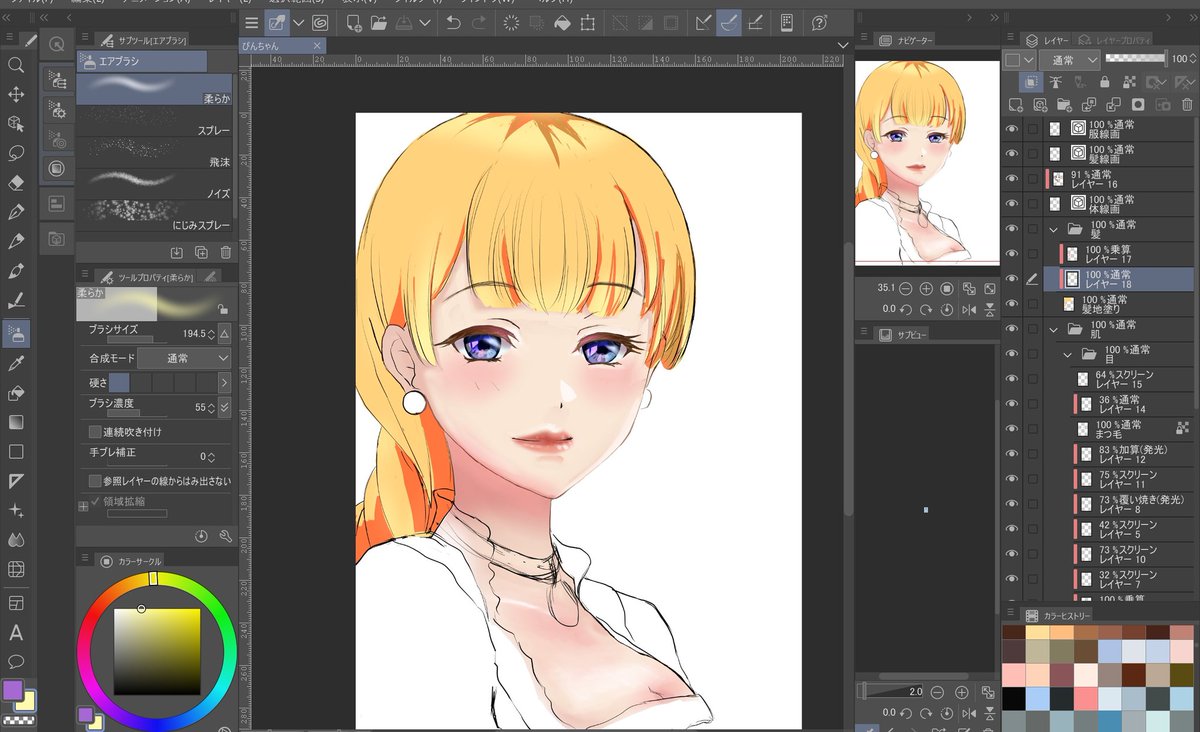This screenshot has height=732, width=1200.
Task: Select 柔らか airbrush sub tool
Action: click(155, 88)
